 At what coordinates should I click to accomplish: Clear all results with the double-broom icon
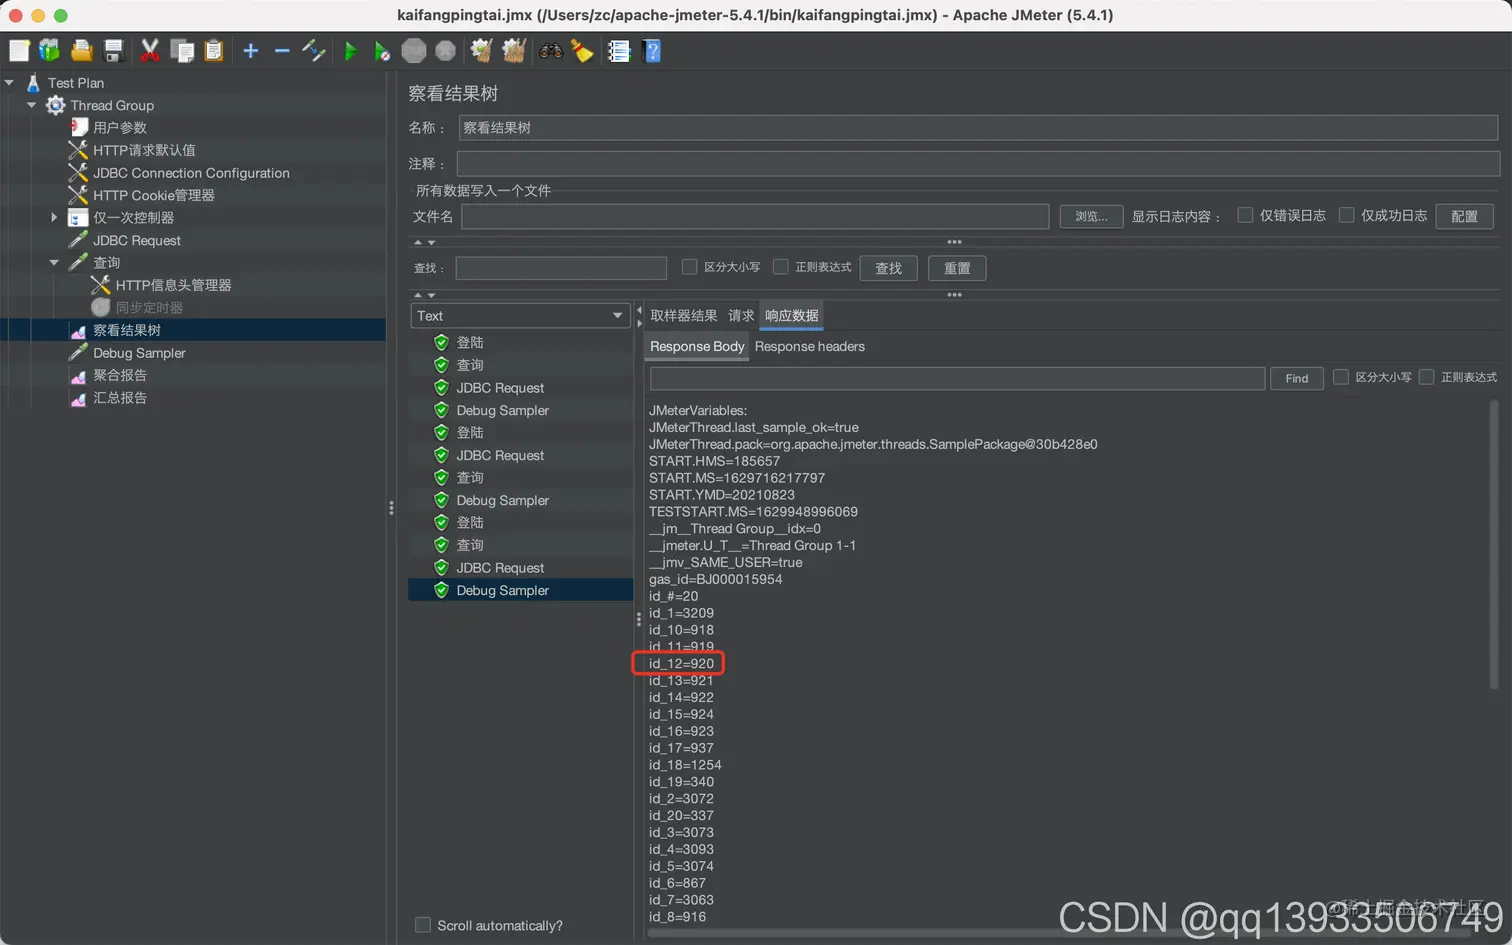514,51
